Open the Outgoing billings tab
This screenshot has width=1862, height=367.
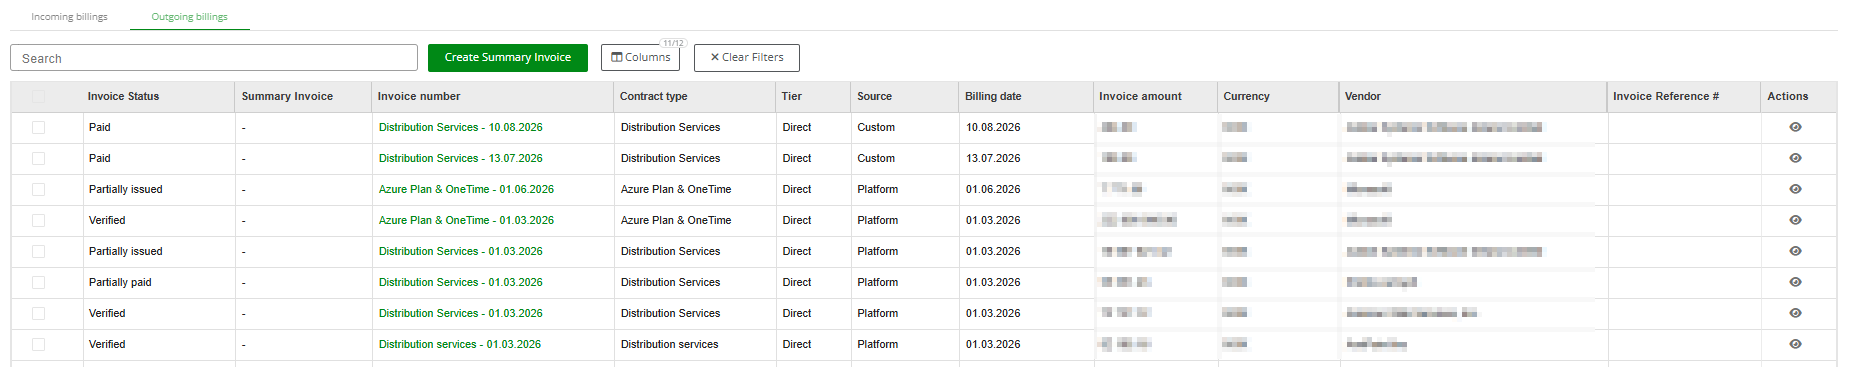(189, 17)
